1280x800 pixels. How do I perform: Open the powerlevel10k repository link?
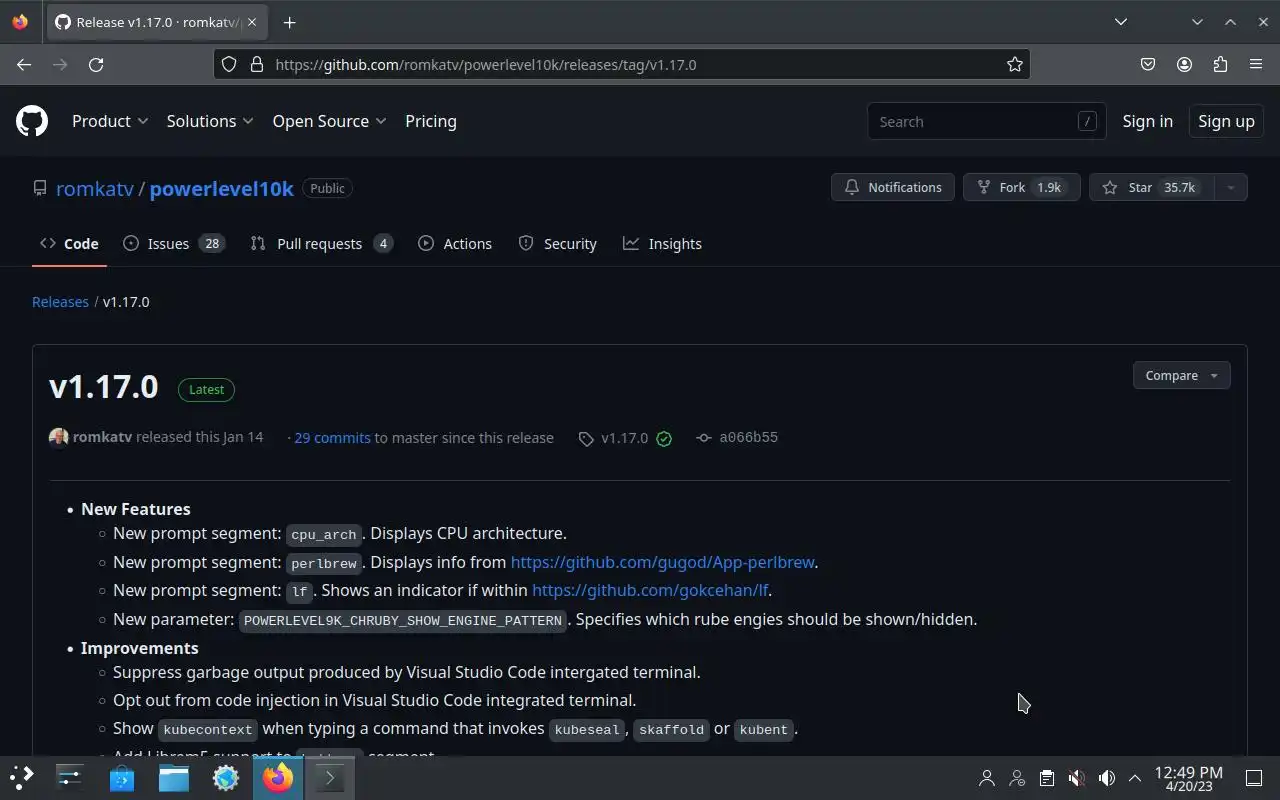(x=221, y=188)
